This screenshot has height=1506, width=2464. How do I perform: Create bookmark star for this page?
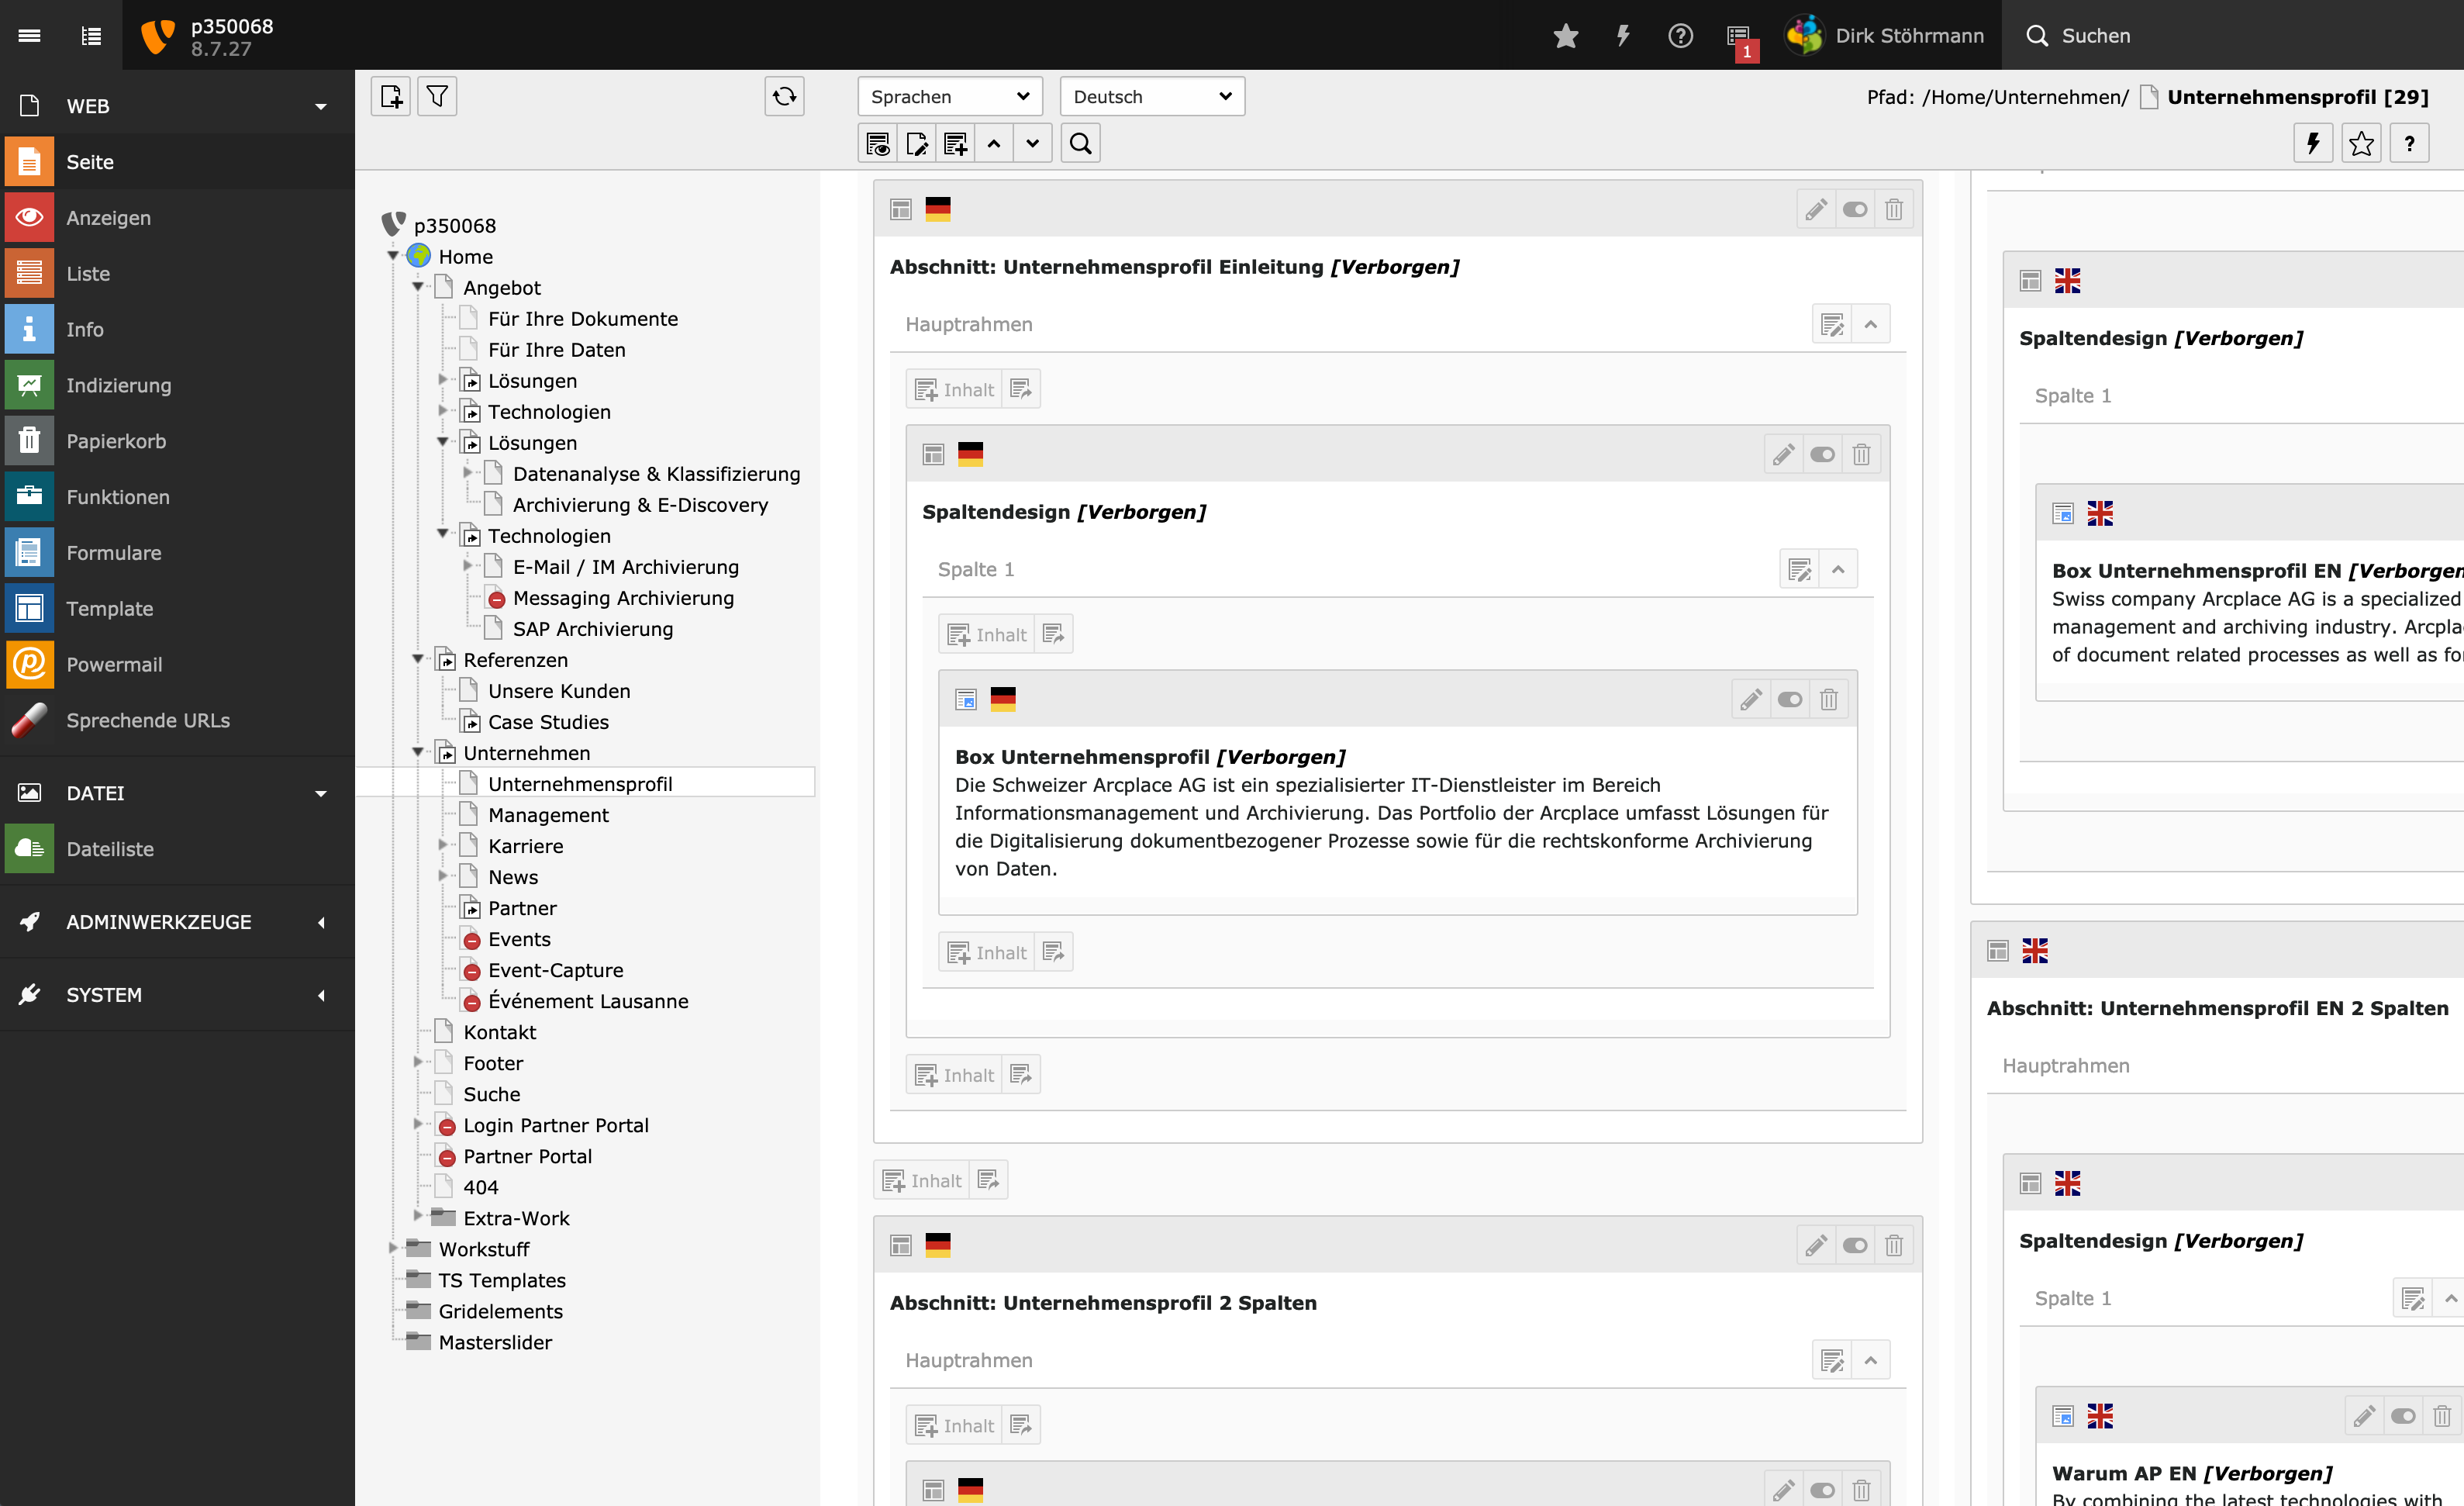(2361, 143)
